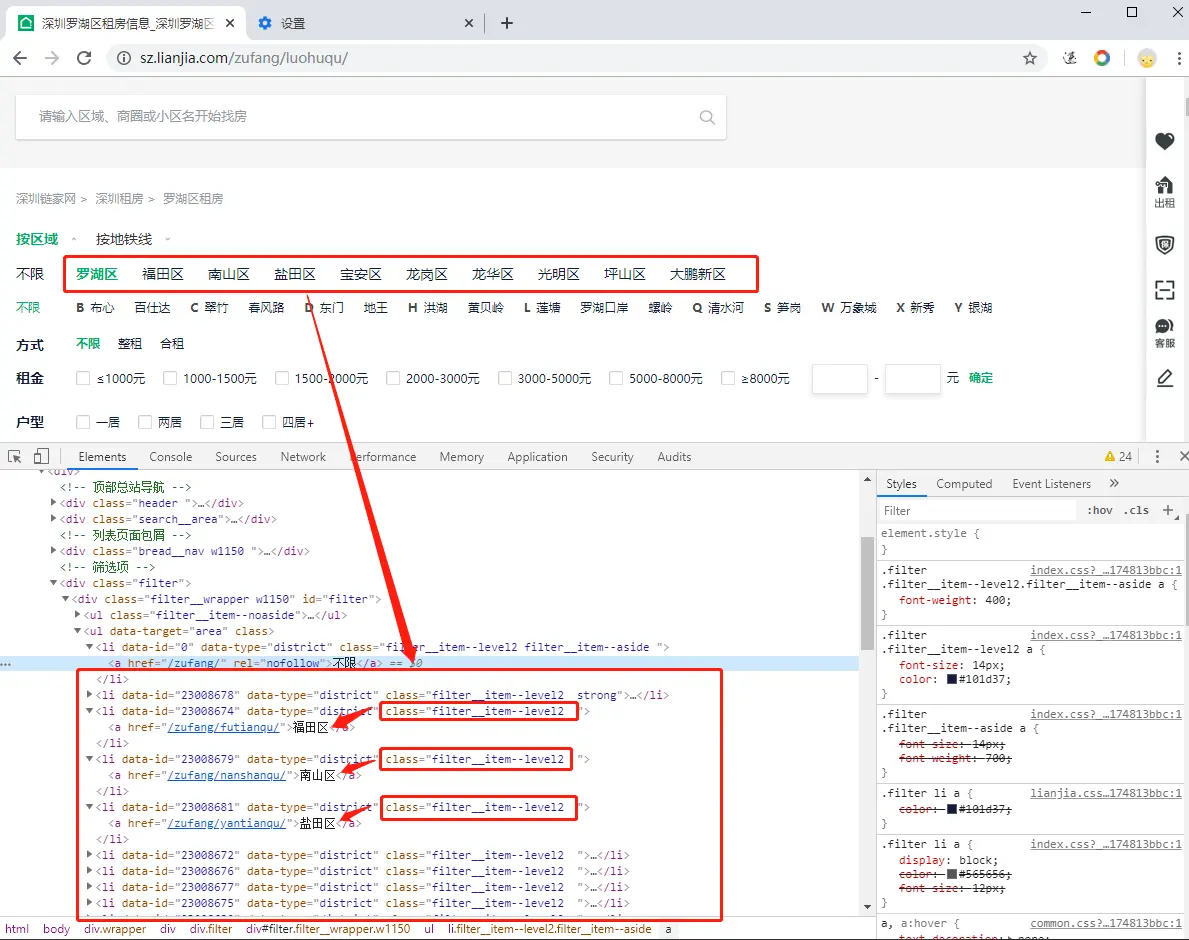
Task: Collapse the div id="filter" wrapper node
Action: tap(65, 599)
